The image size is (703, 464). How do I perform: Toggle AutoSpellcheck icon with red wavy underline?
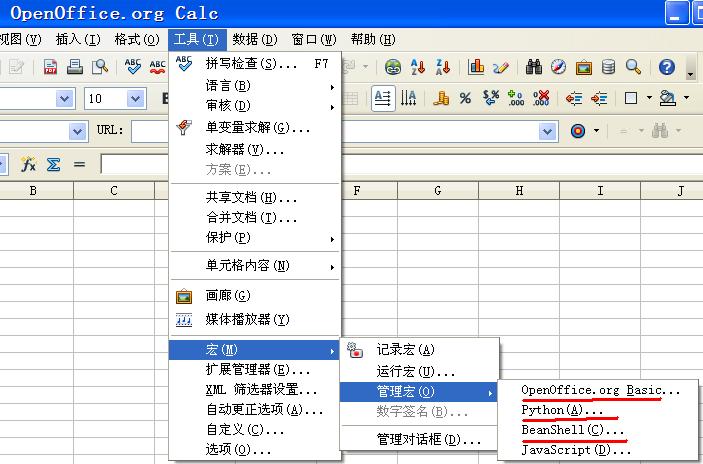pos(158,67)
